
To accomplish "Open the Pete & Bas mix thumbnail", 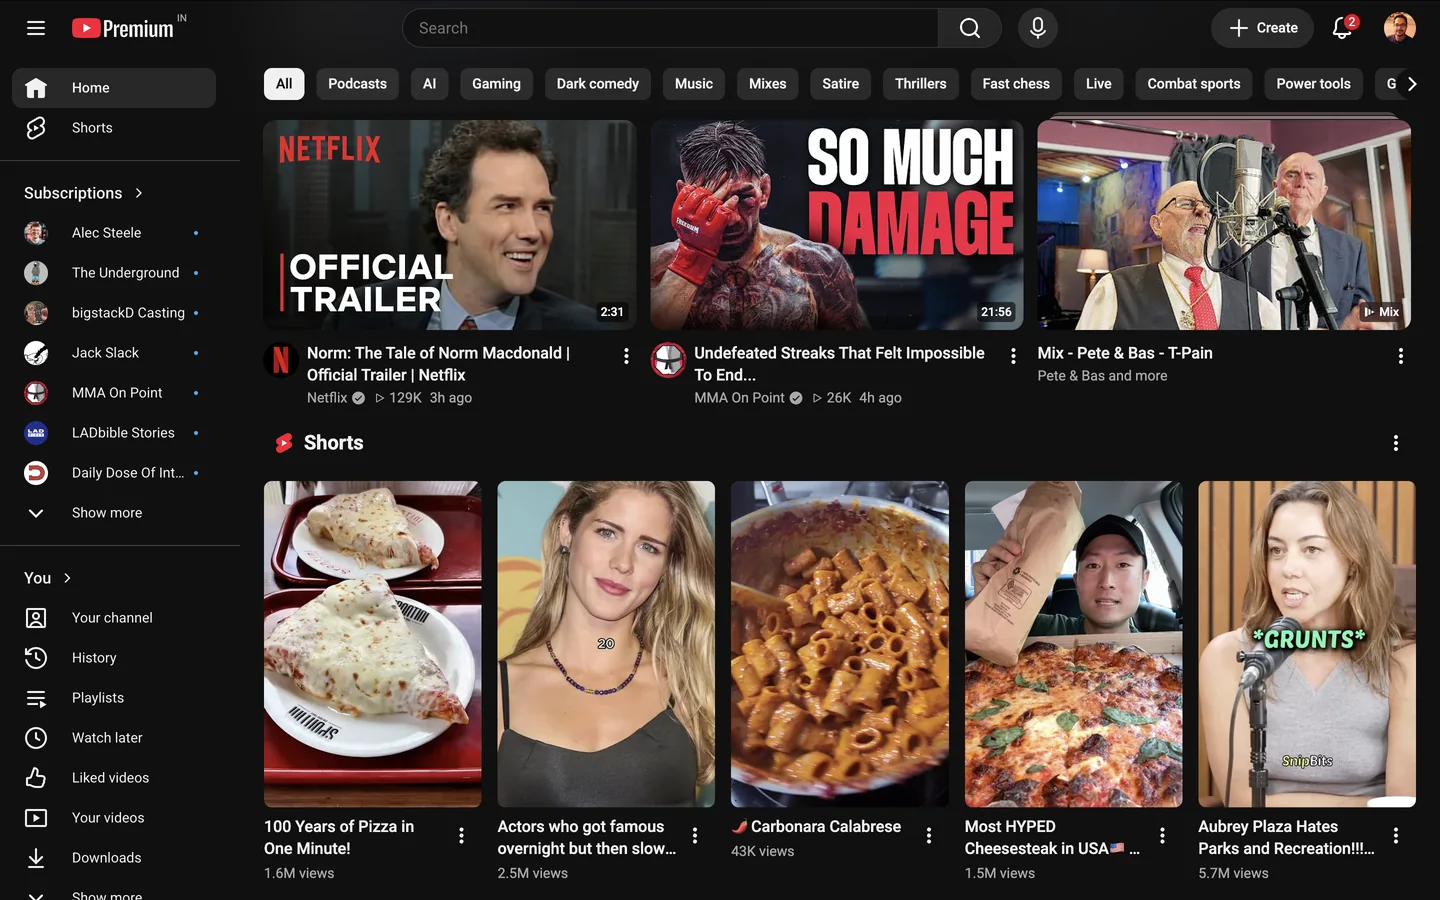I will [x=1224, y=225].
